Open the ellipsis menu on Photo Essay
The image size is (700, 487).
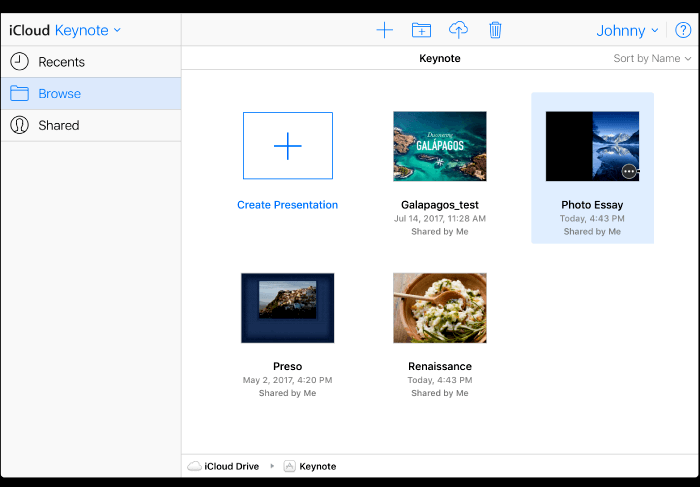click(629, 171)
